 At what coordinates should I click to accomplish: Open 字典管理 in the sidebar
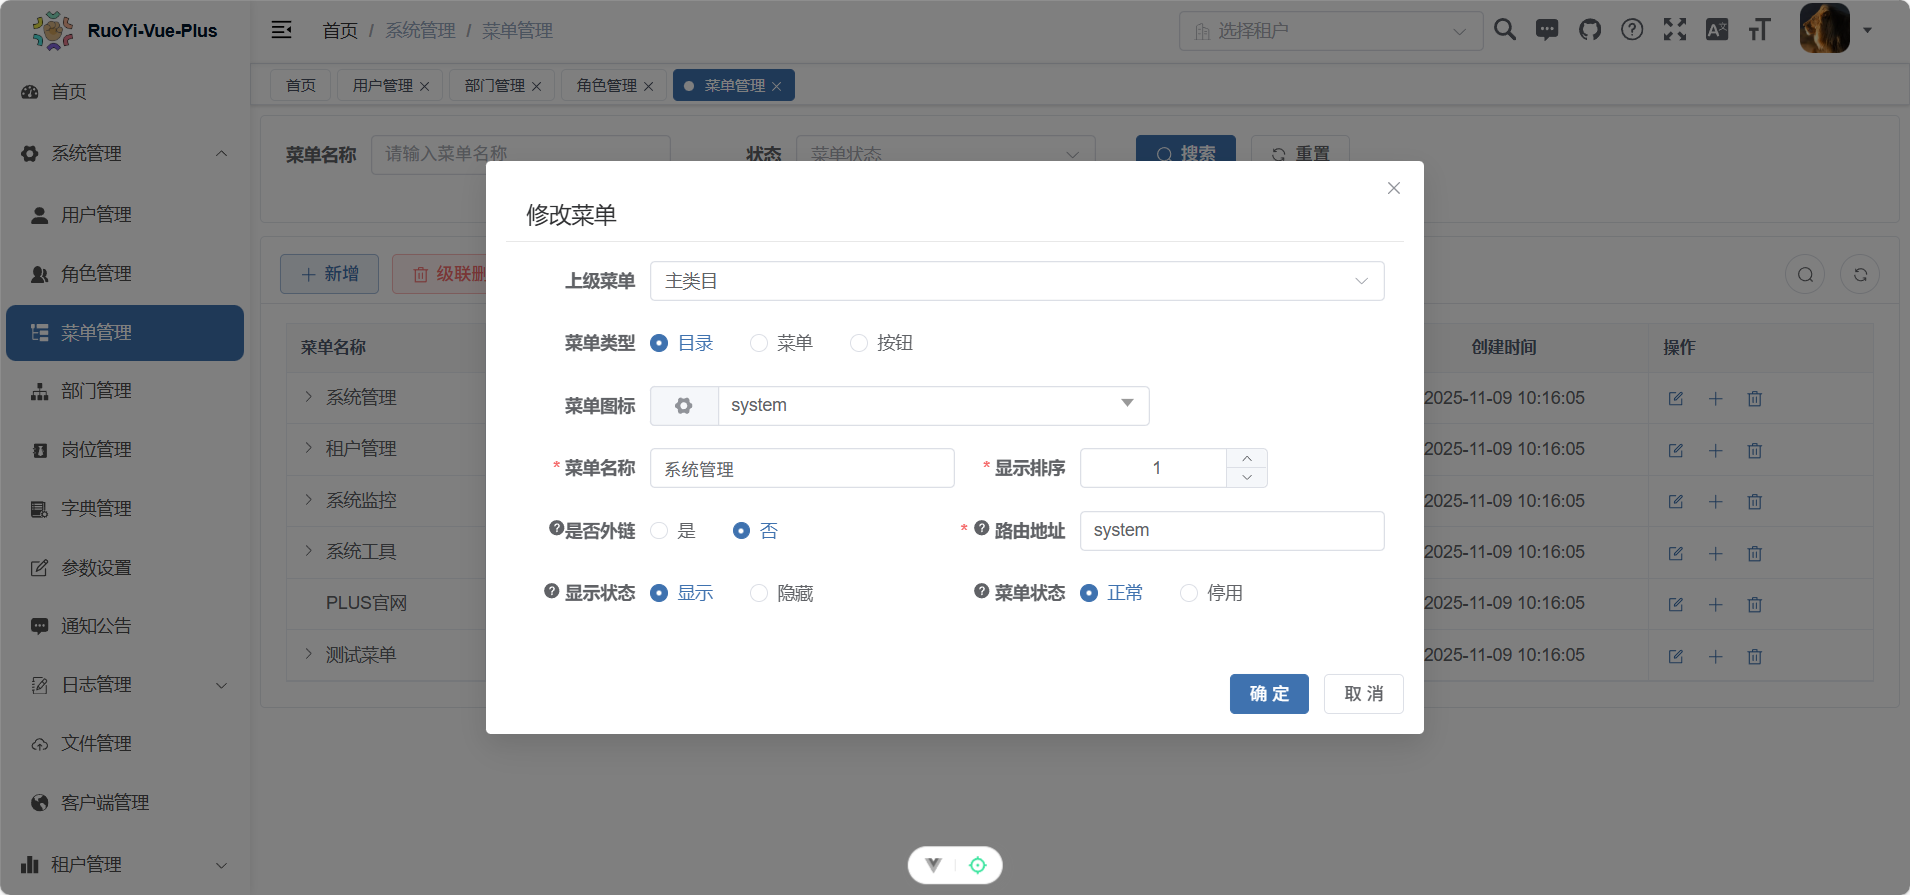pos(96,509)
